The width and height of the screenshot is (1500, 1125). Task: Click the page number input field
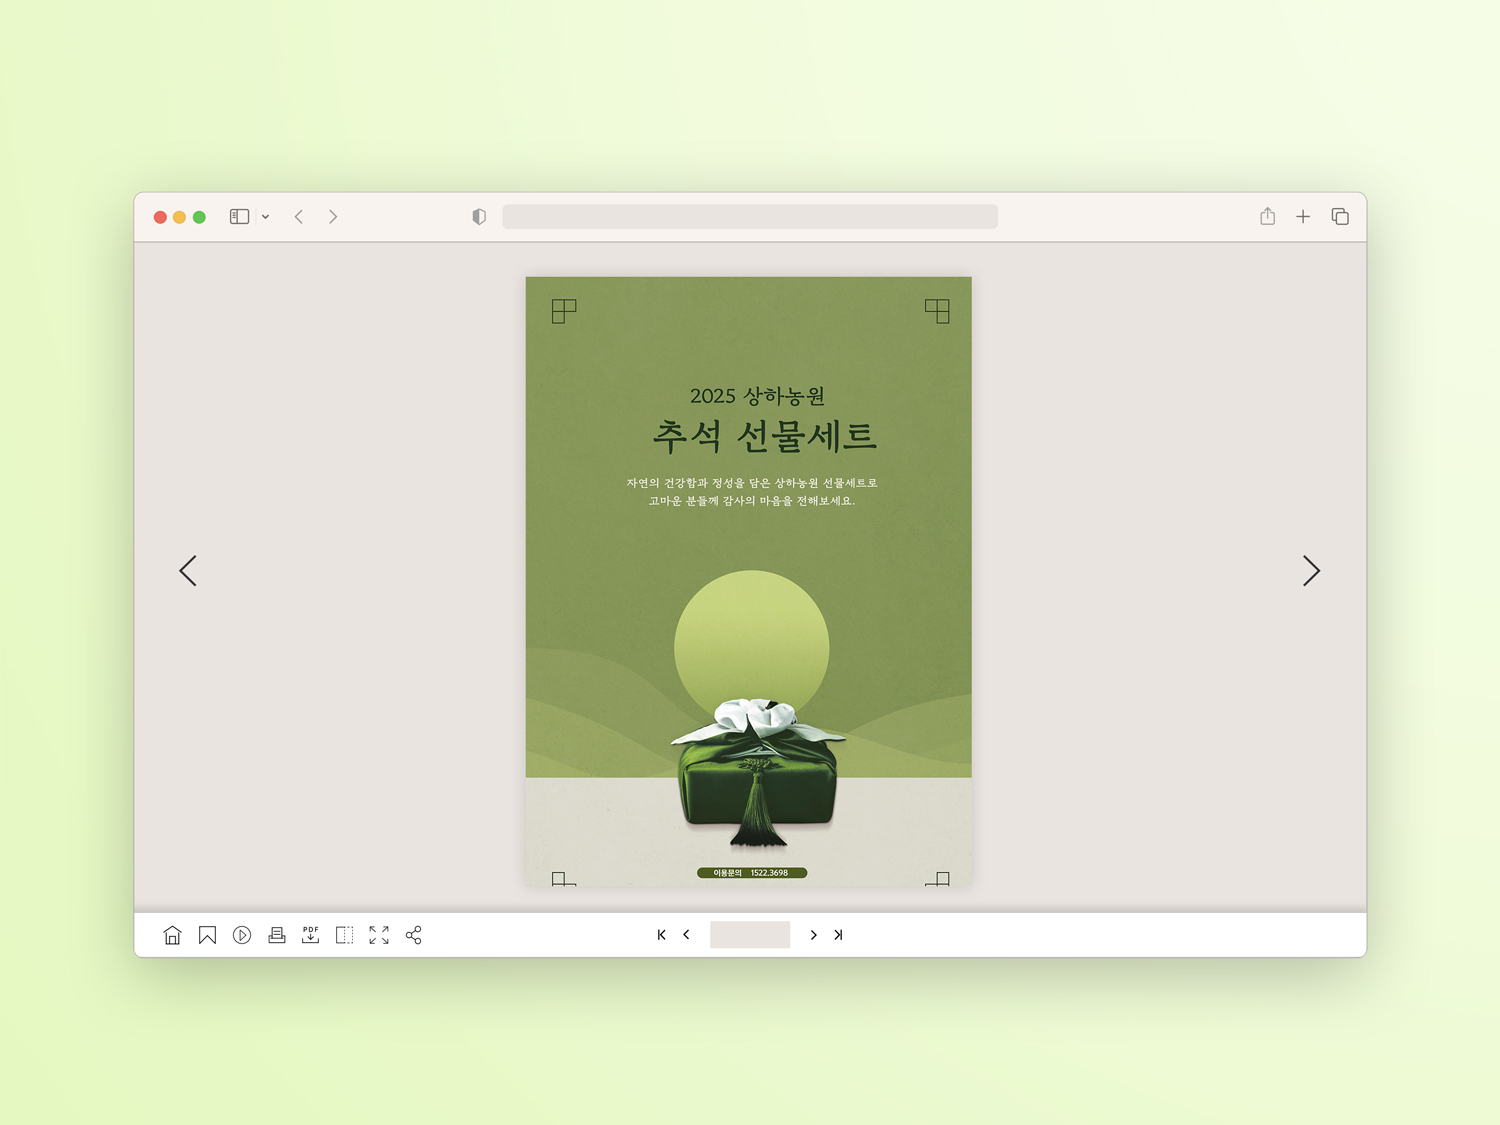(750, 935)
